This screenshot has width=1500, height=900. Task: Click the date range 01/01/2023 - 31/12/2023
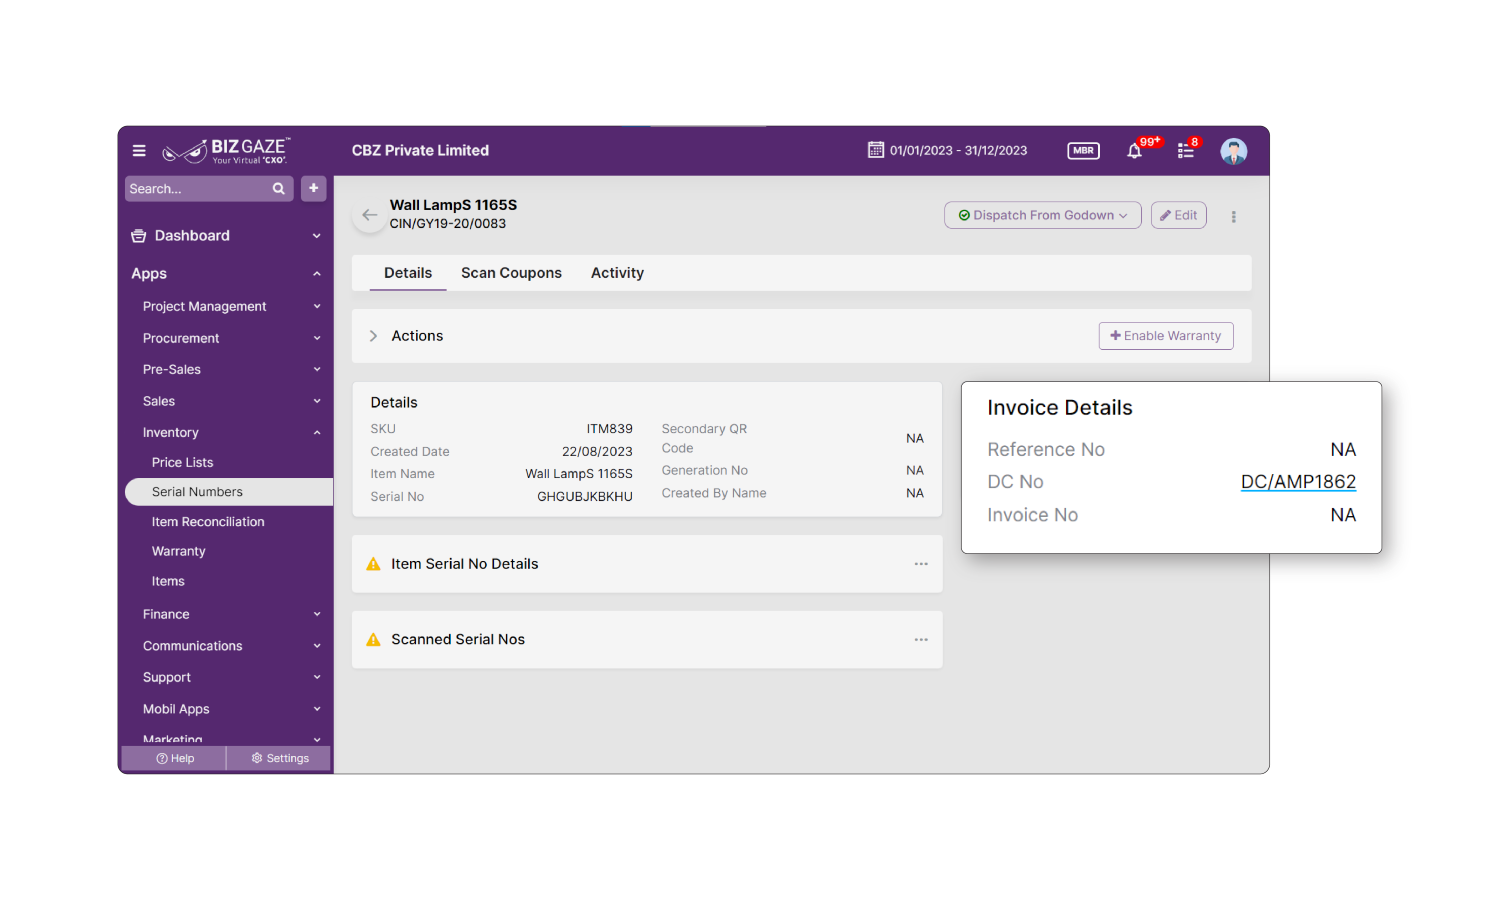(958, 151)
